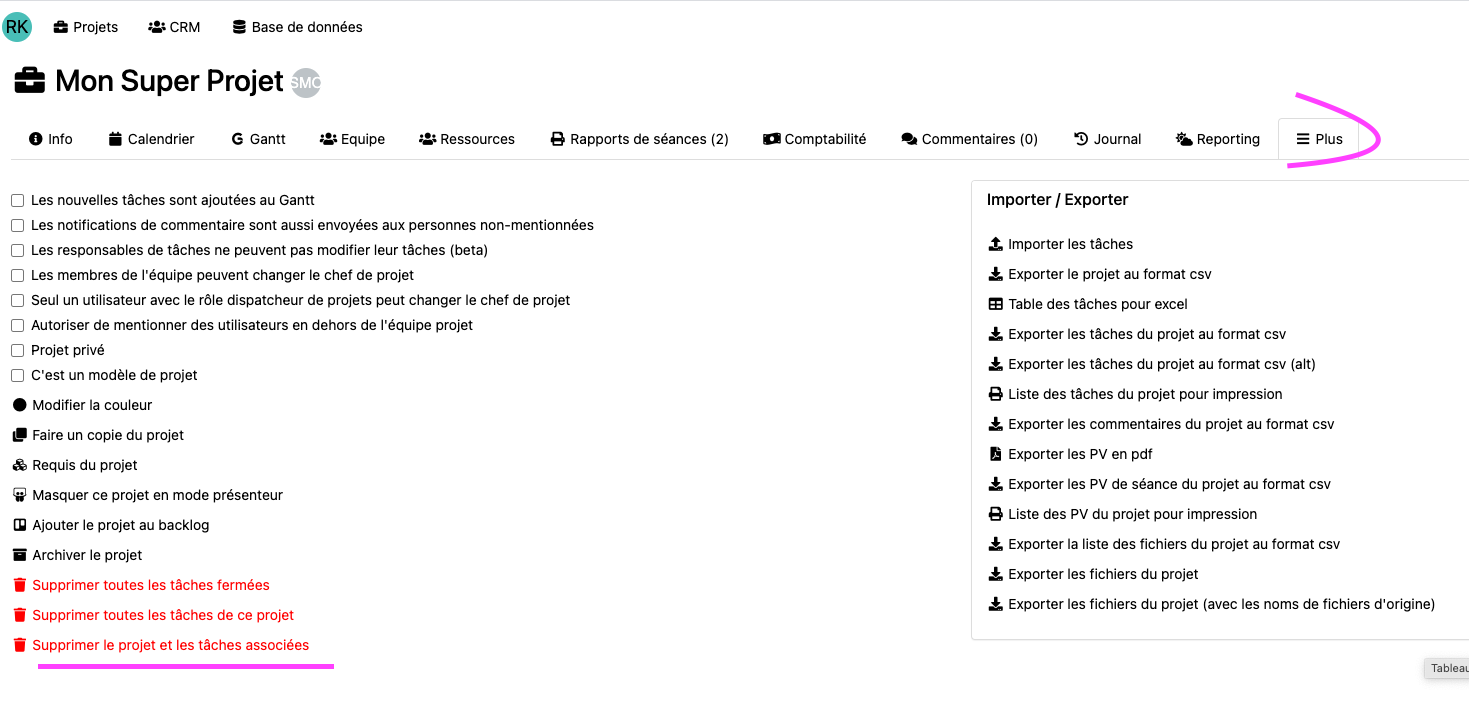Click 'Exporter le projet au format csv' link
Image resolution: width=1469 pixels, height=722 pixels.
tap(1109, 274)
